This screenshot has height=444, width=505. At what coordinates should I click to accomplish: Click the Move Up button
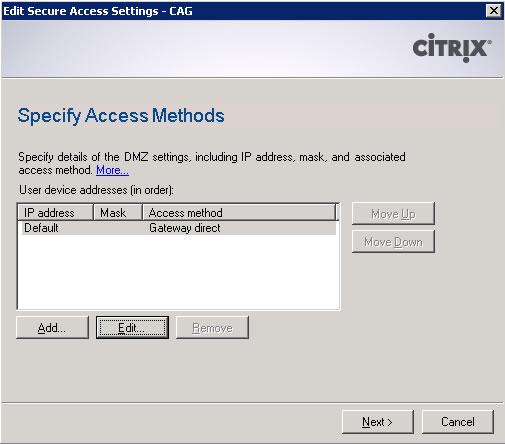coord(393,214)
